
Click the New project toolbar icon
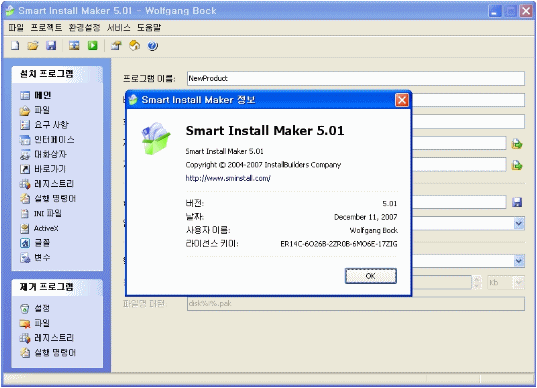tap(15, 46)
